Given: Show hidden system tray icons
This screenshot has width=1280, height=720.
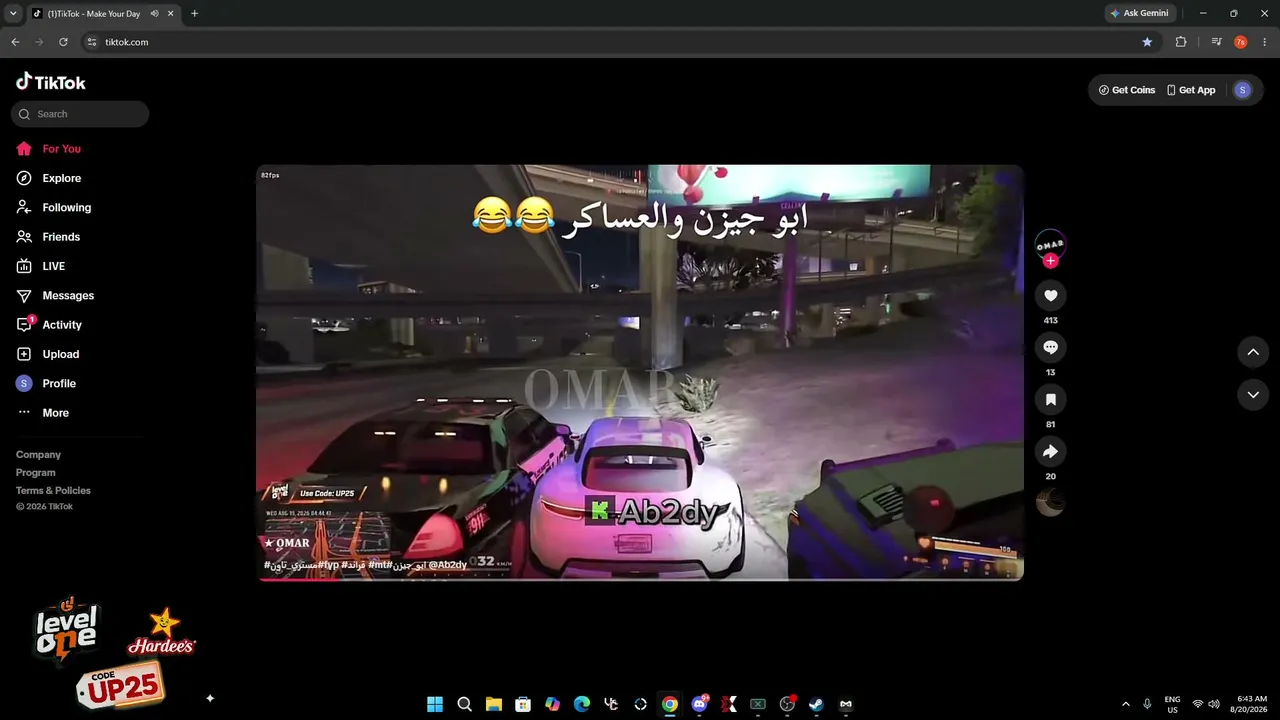Looking at the screenshot, I should coord(1126,704).
